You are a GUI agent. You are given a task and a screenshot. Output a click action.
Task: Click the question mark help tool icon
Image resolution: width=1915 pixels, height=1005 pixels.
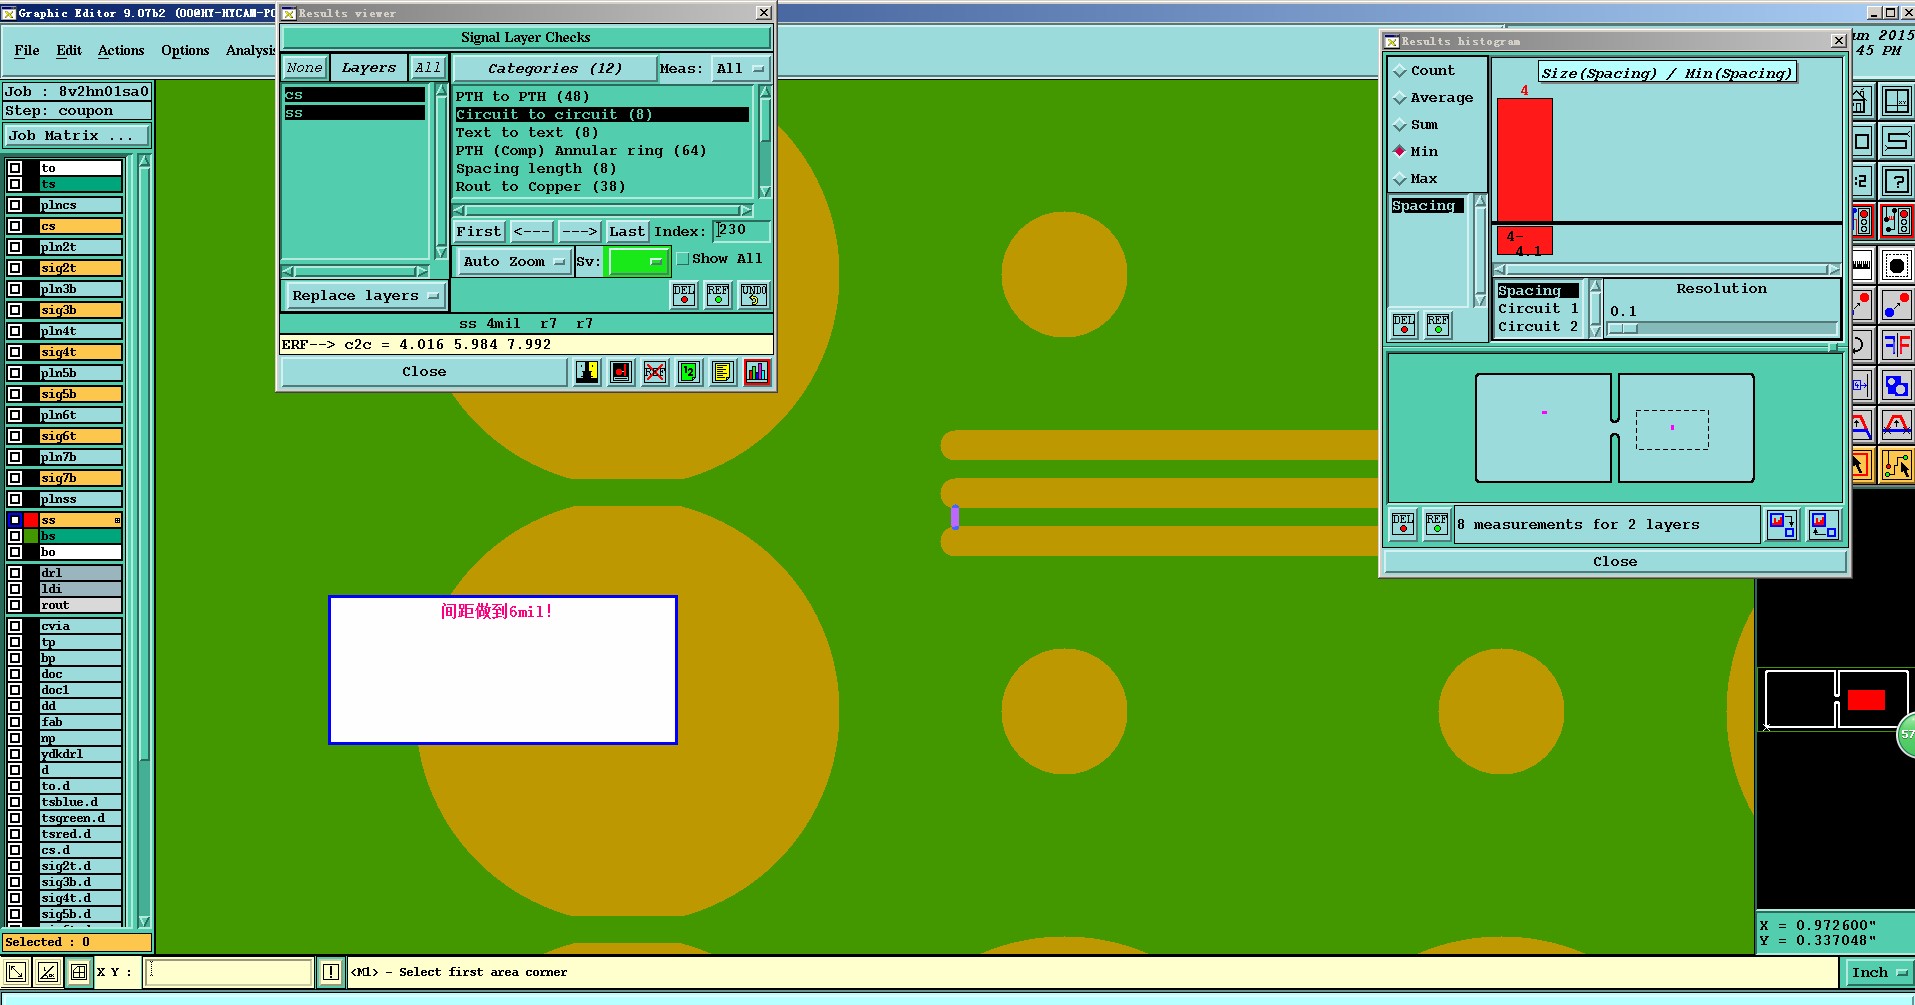coord(1896,181)
